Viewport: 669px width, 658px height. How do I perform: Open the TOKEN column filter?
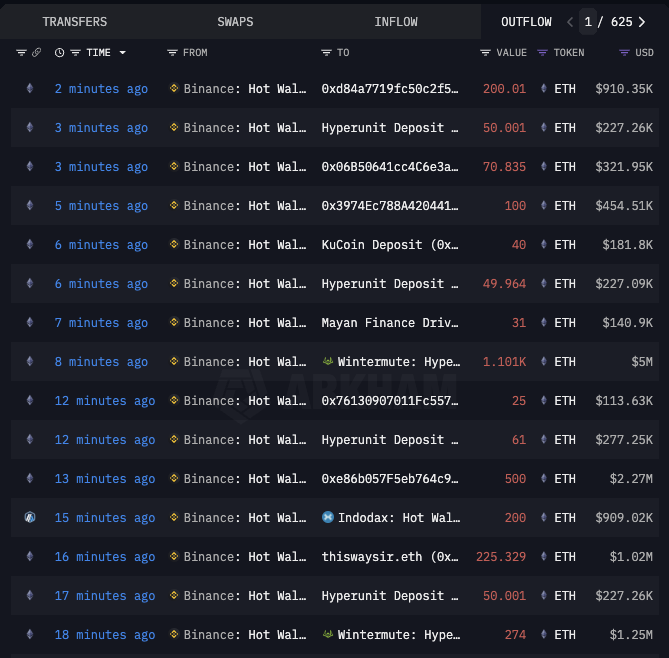pyautogui.click(x=542, y=52)
